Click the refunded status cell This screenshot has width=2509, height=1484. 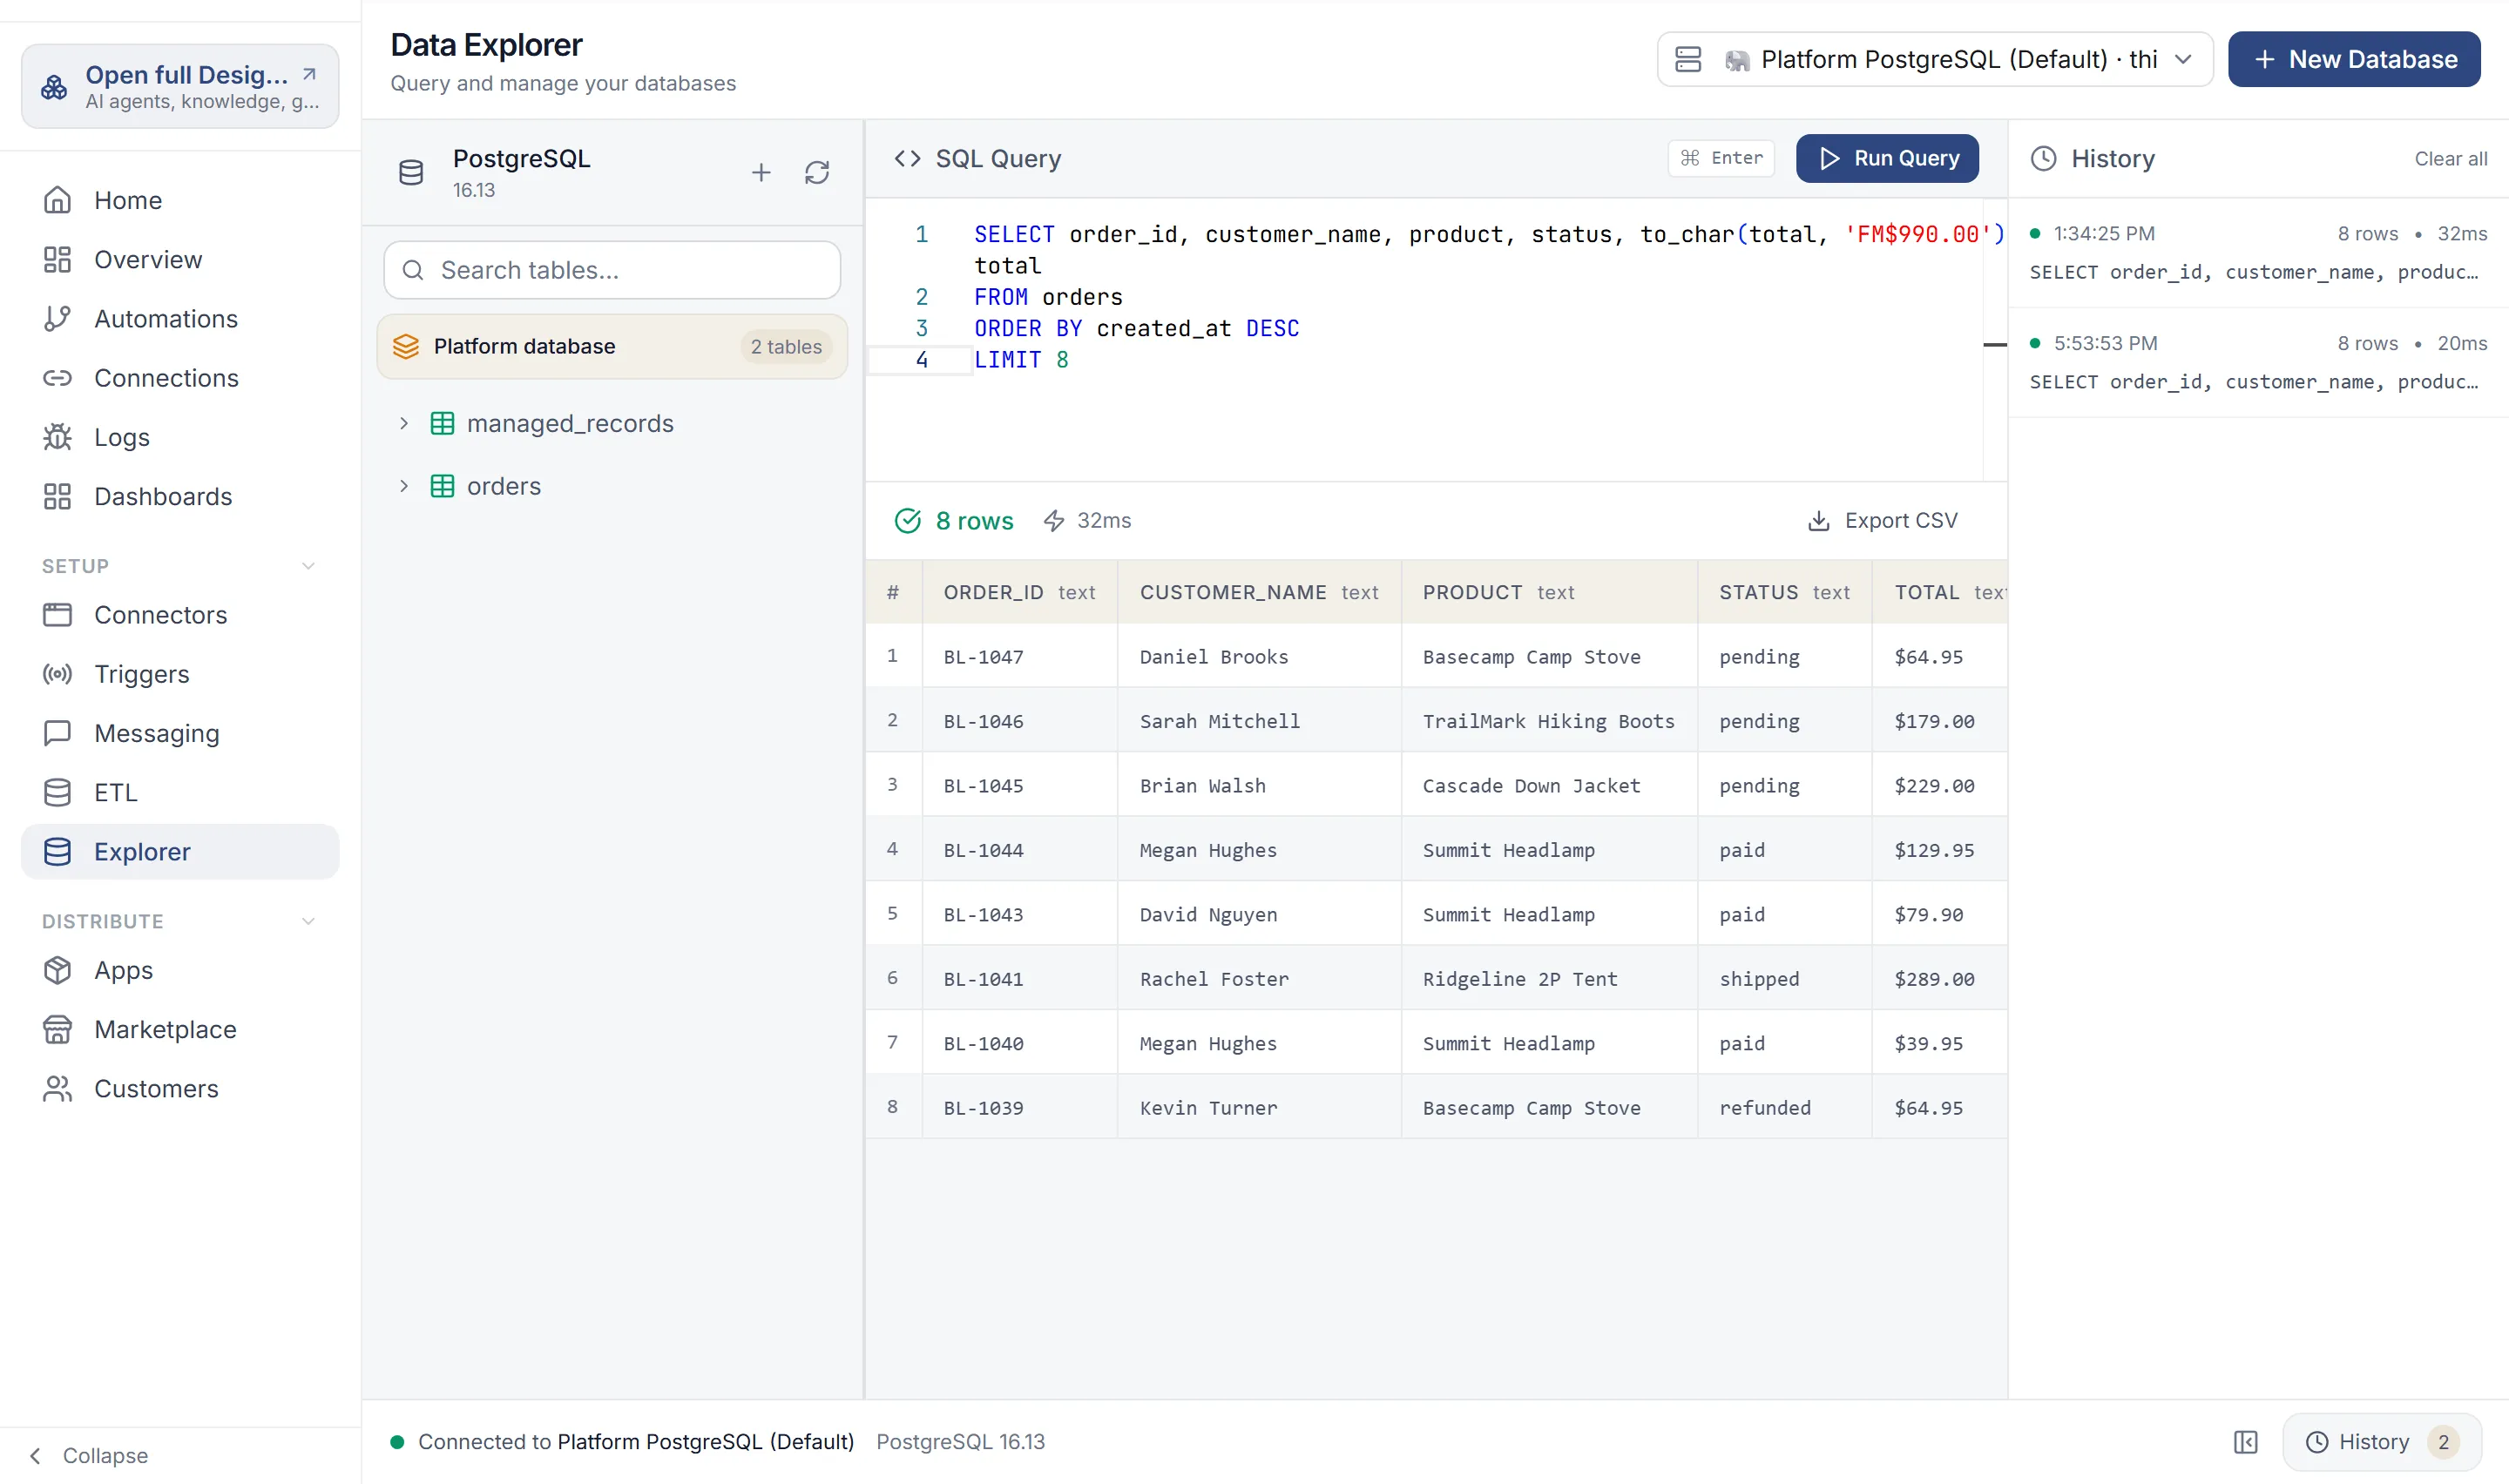point(1784,1107)
